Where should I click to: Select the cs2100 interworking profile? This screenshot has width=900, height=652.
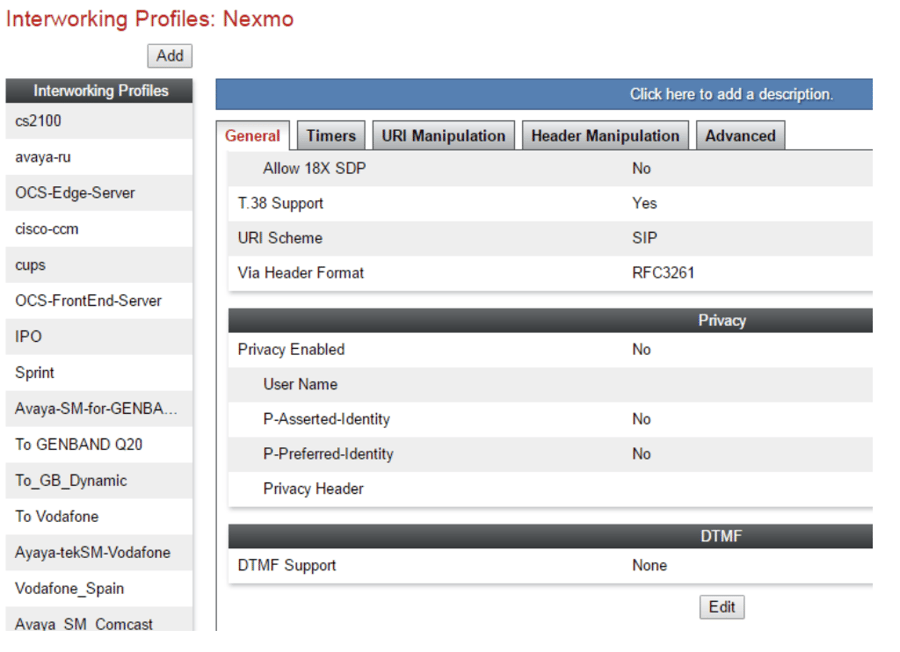coord(99,121)
